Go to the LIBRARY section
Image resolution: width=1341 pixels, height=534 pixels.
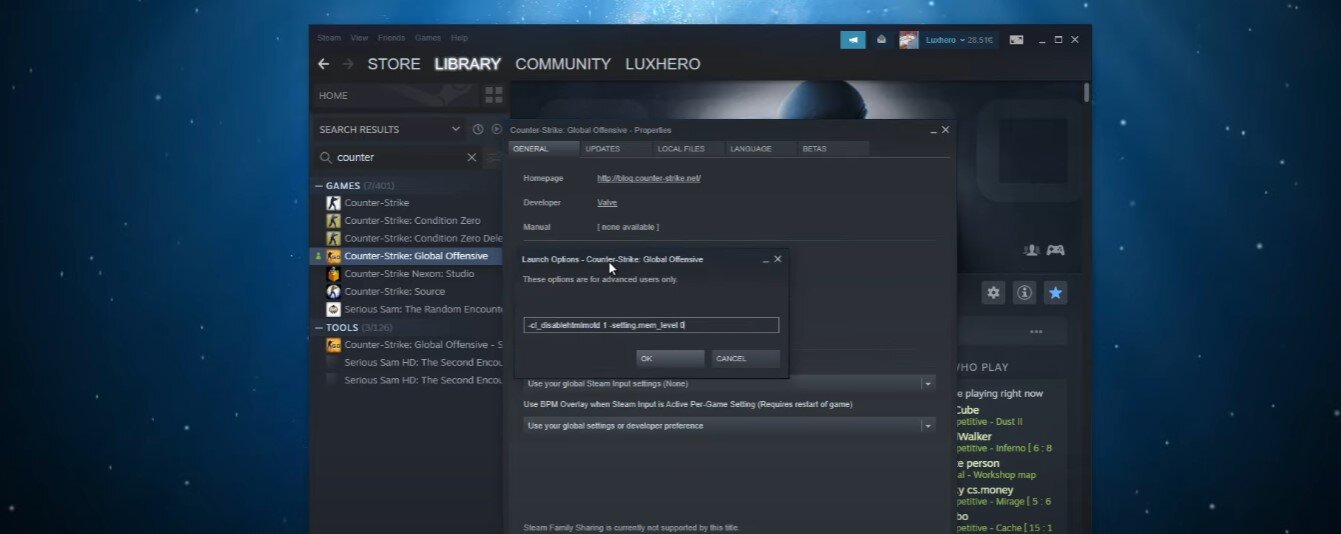467,64
